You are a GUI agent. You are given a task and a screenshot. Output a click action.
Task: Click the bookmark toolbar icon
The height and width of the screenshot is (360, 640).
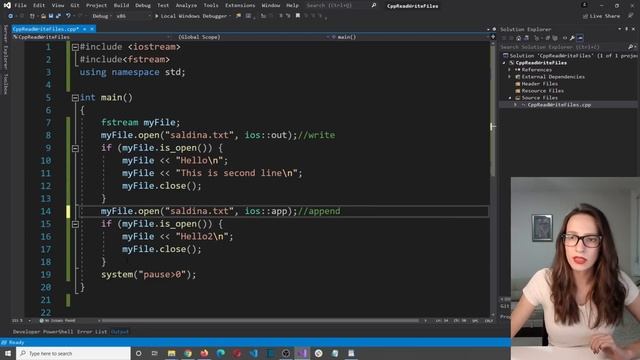298,16
